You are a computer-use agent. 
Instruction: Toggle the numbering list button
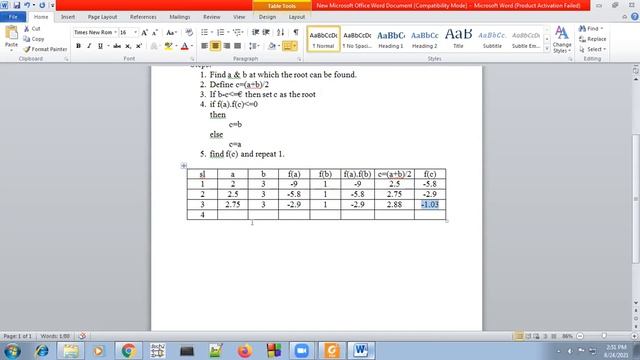pos(221,32)
